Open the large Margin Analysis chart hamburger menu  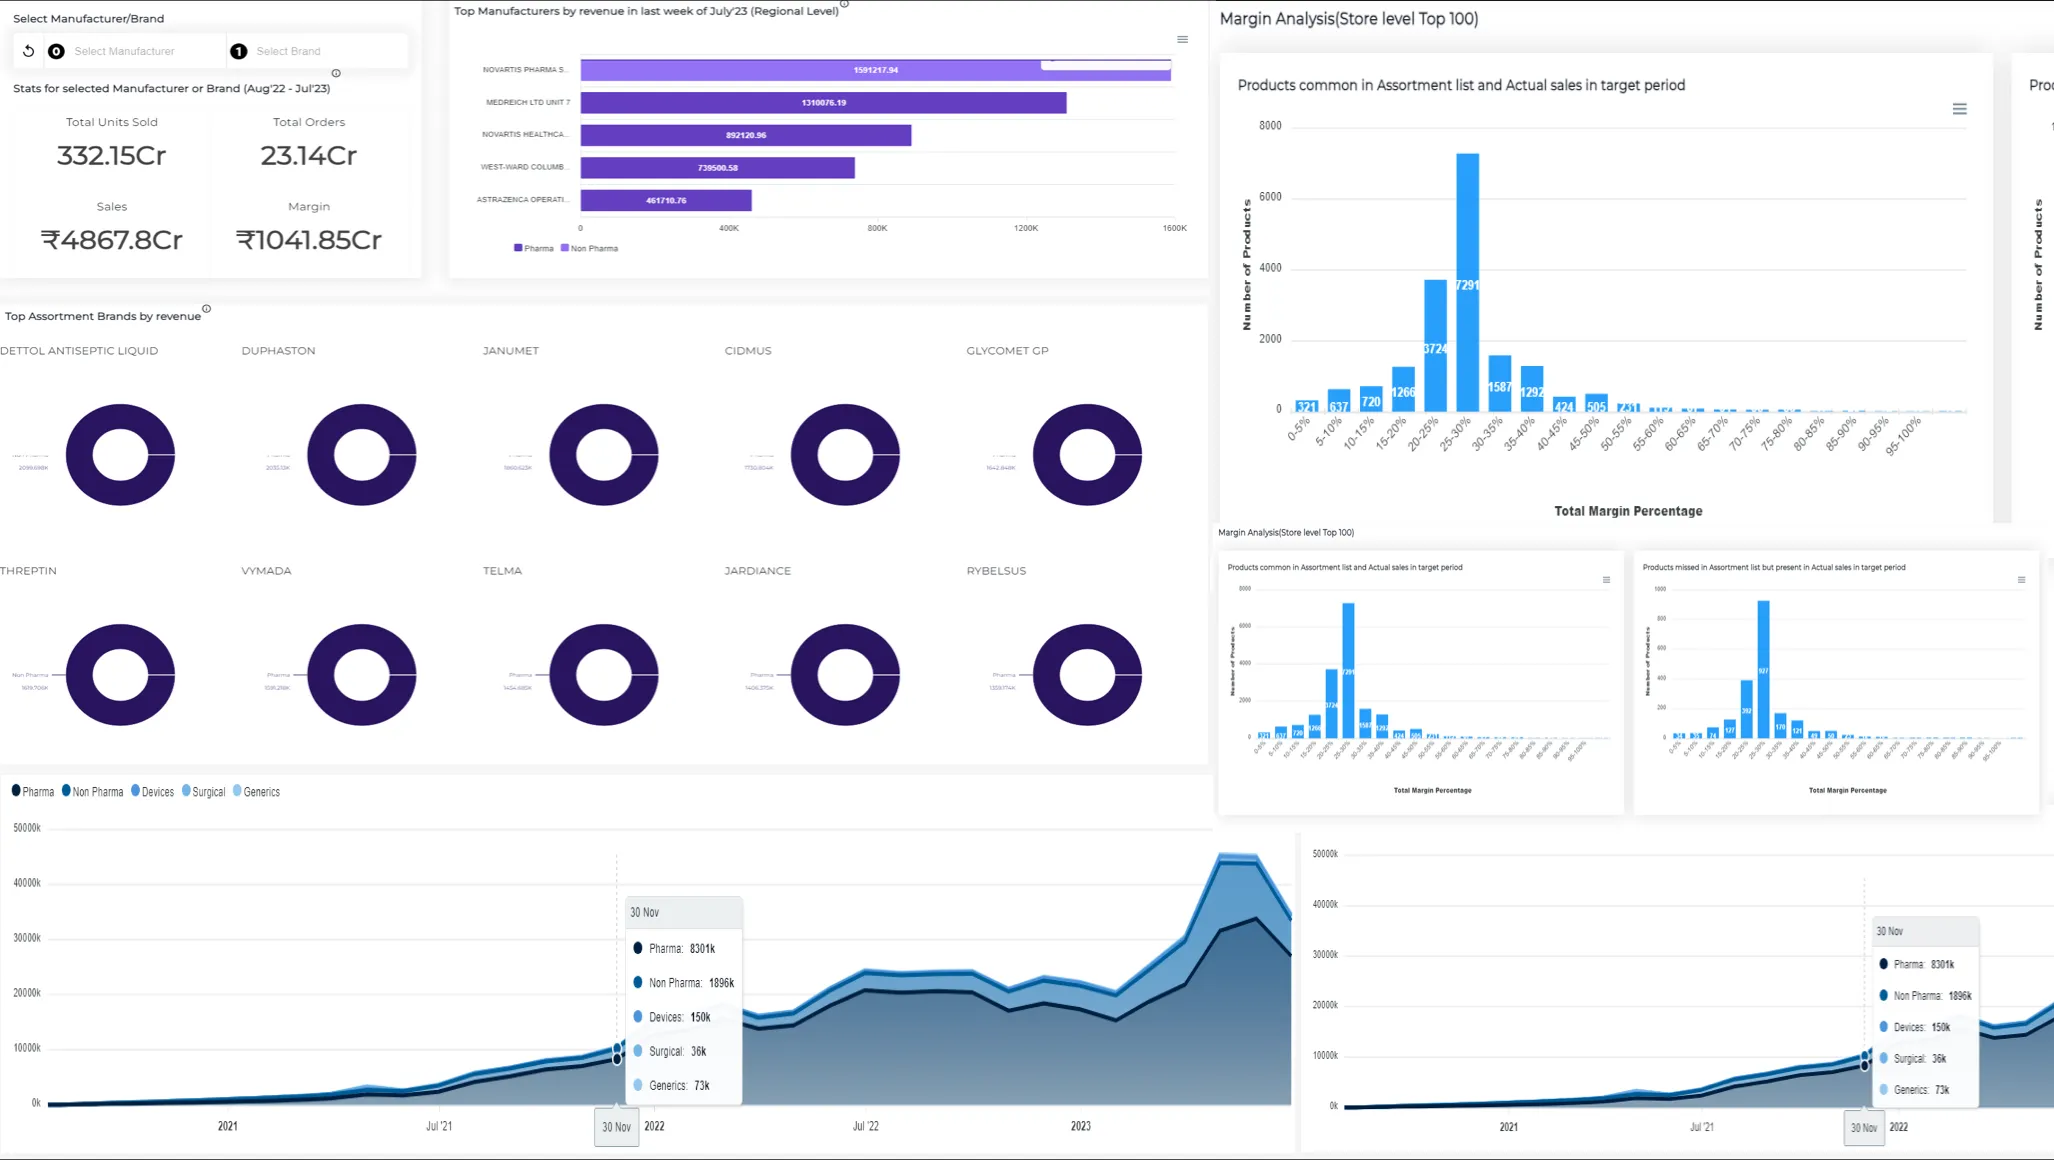(x=1959, y=109)
